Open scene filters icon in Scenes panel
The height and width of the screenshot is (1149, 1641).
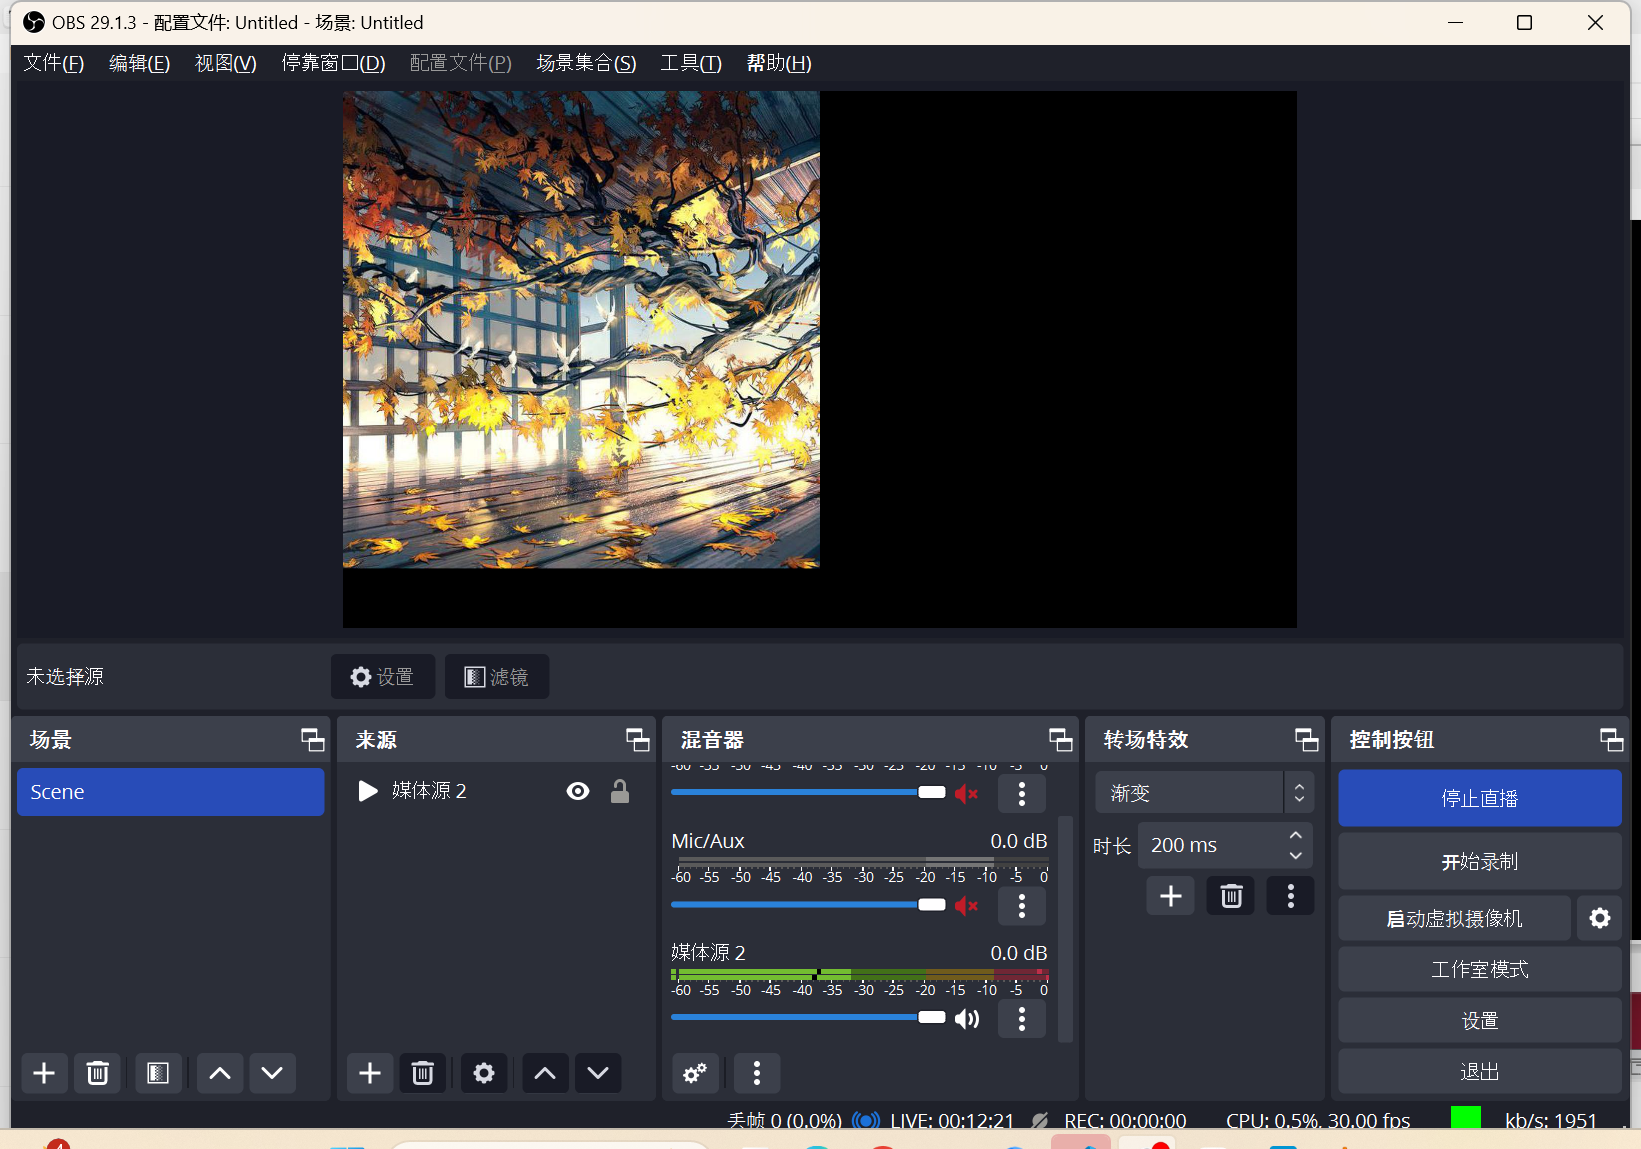pos(158,1073)
